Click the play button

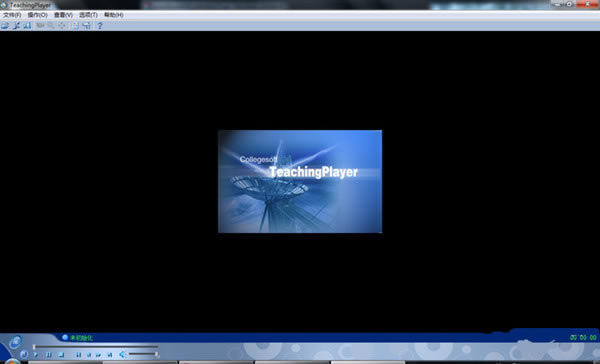pyautogui.click(x=36, y=355)
